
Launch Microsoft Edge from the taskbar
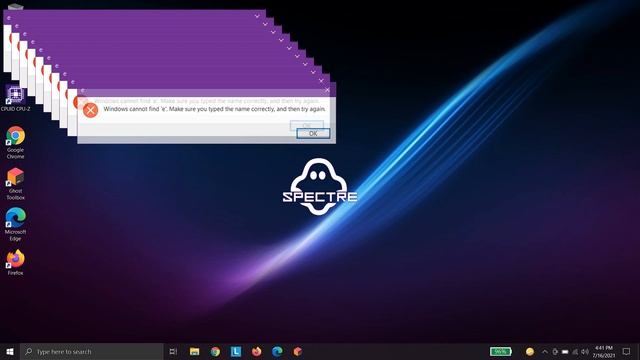(277, 351)
